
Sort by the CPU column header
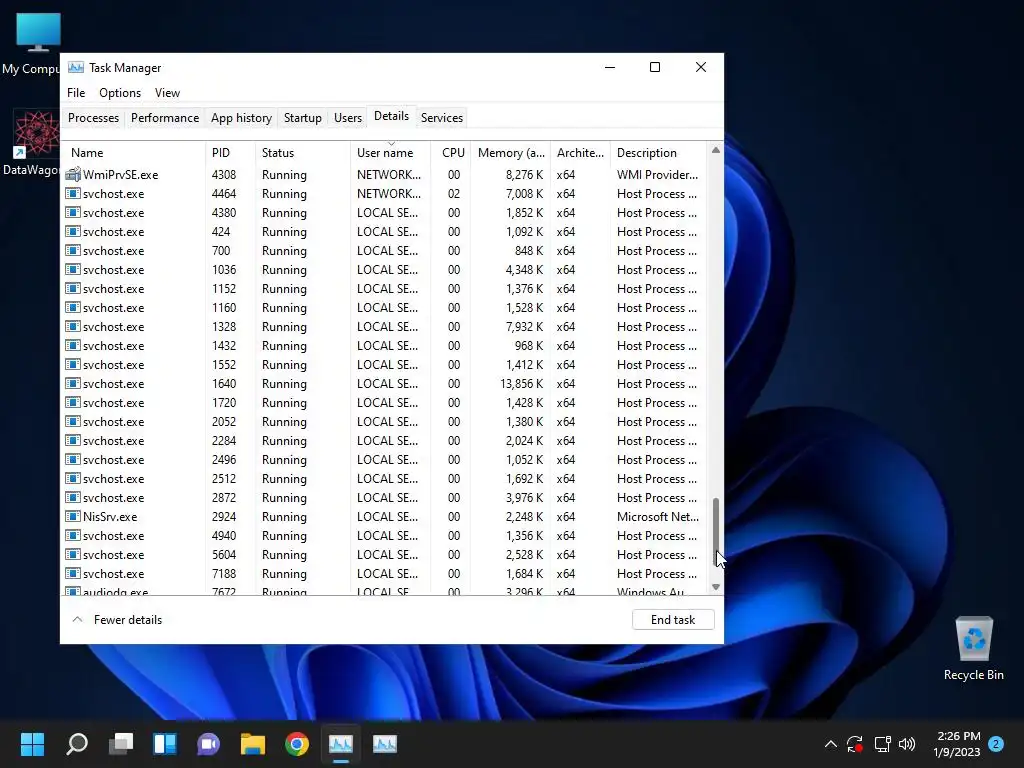tap(451, 153)
